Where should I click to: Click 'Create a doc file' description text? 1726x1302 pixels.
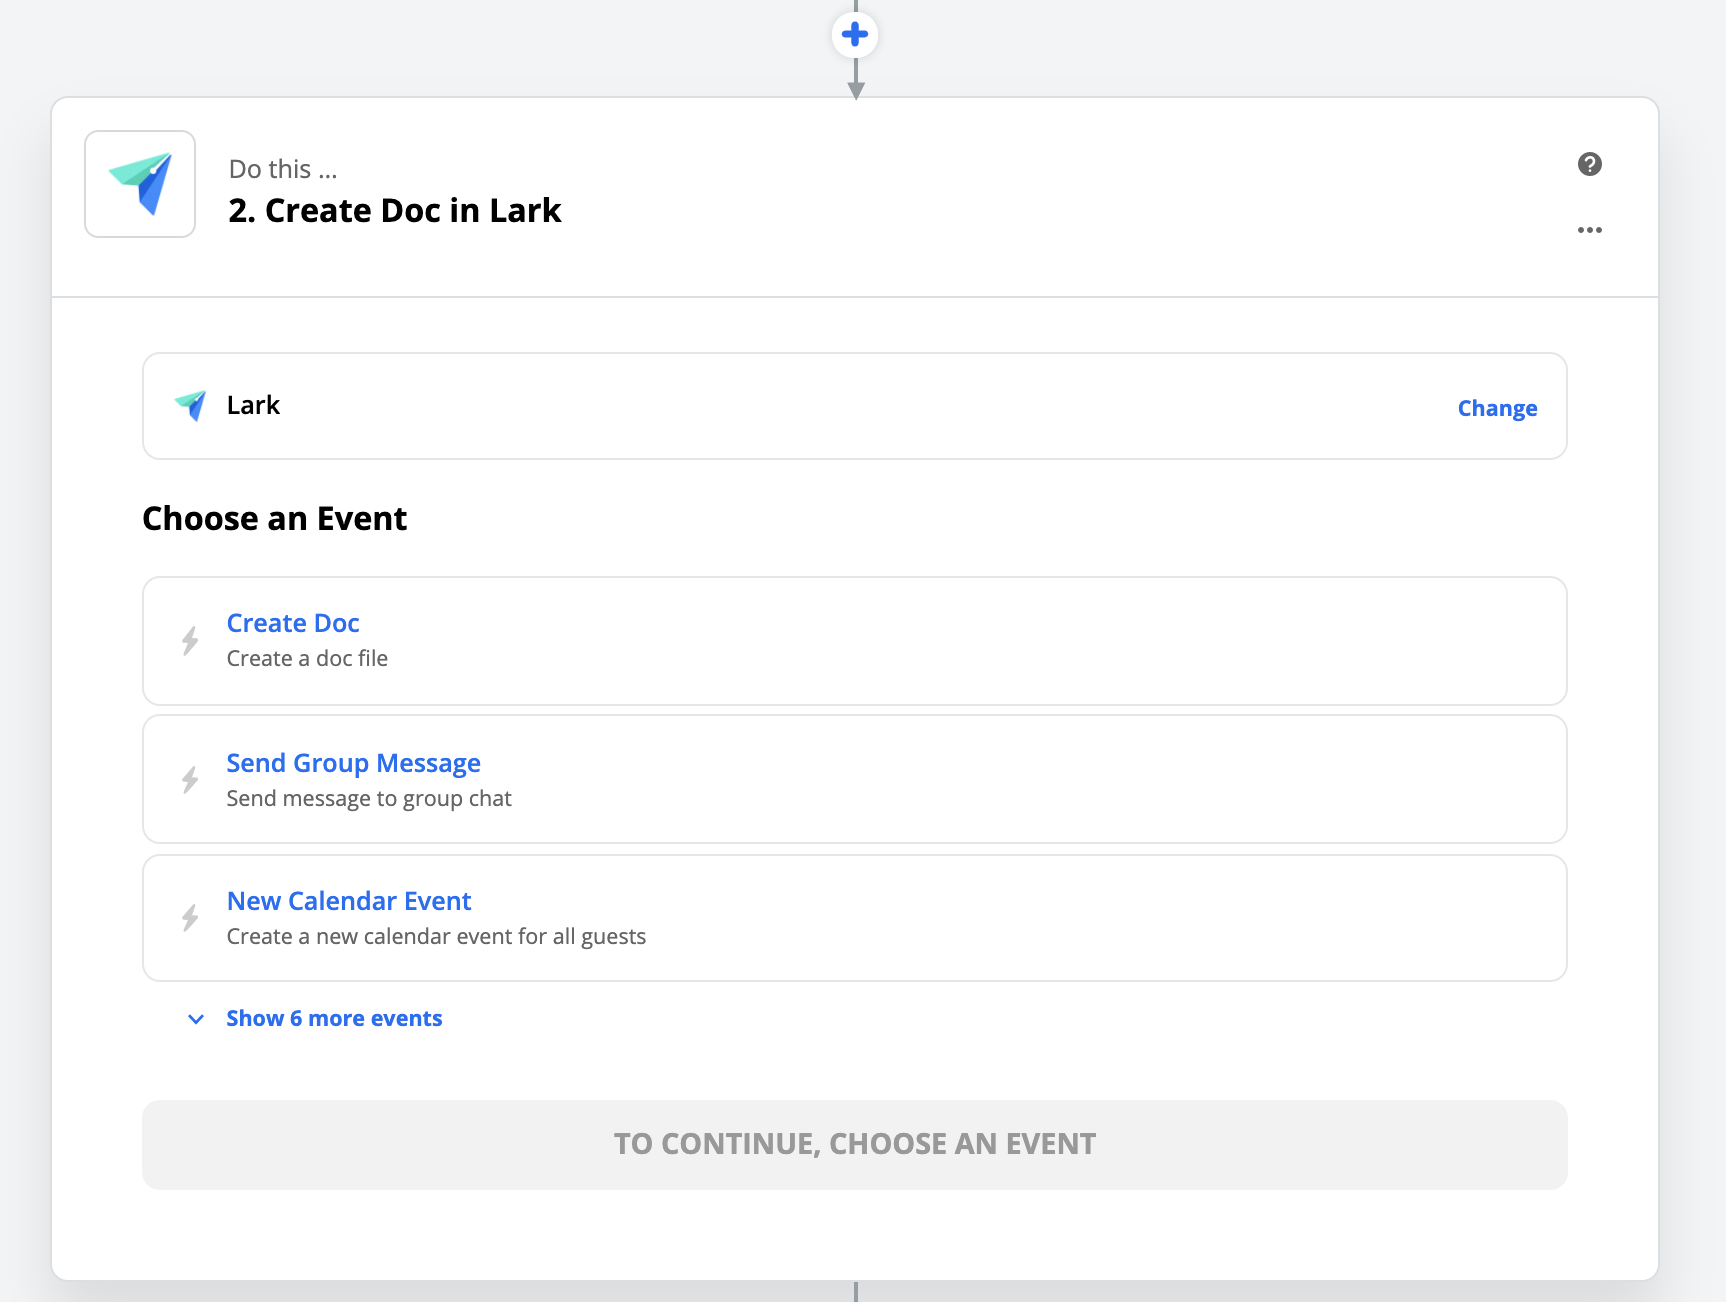pos(307,658)
